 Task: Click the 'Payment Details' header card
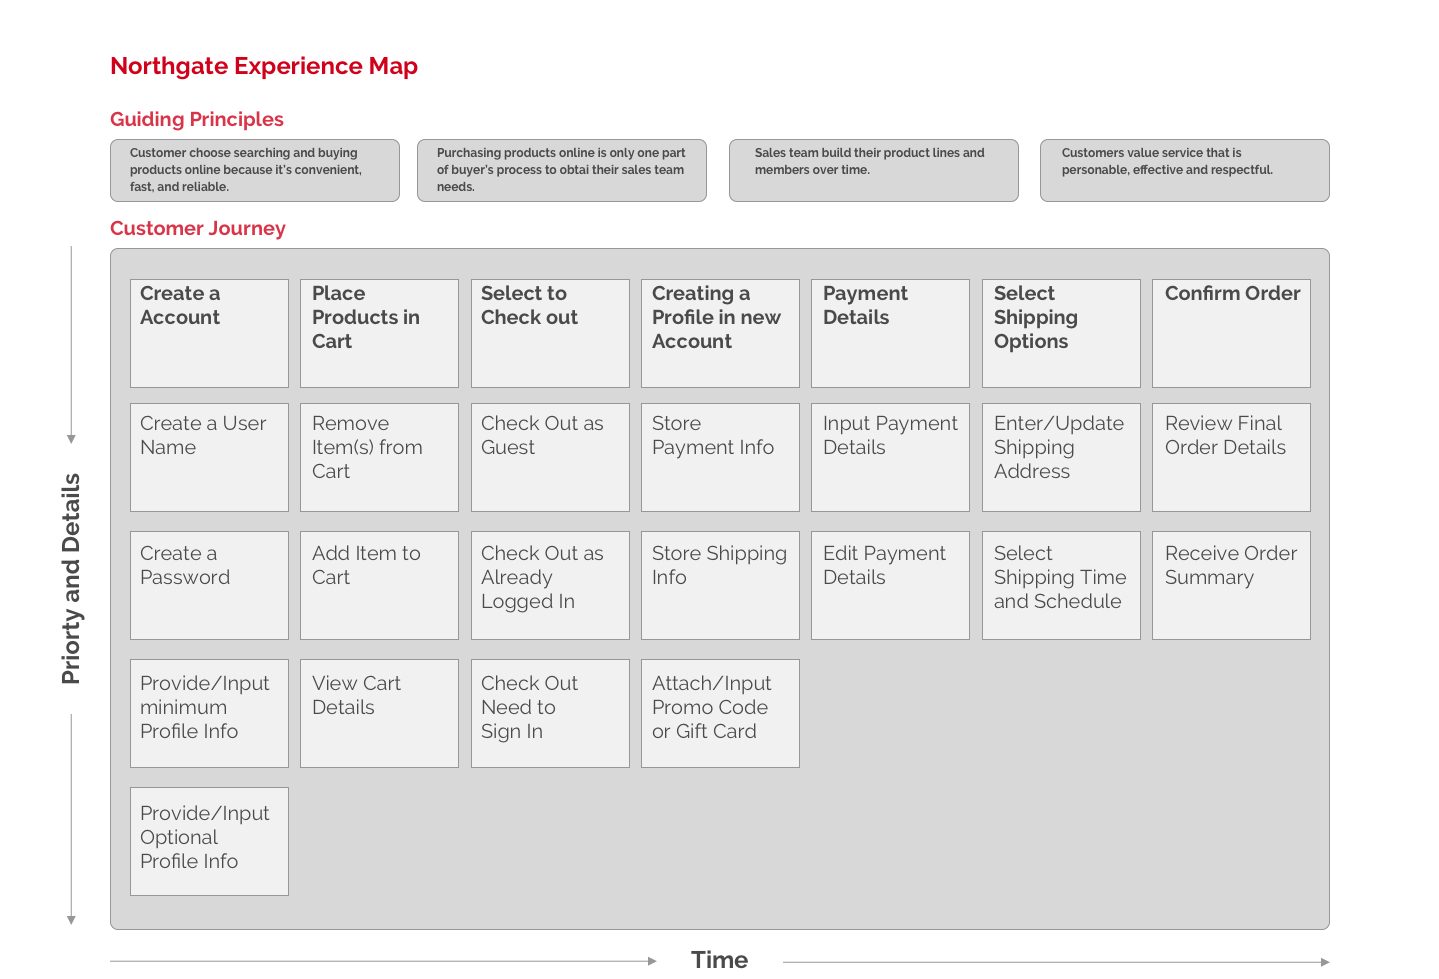pos(890,333)
